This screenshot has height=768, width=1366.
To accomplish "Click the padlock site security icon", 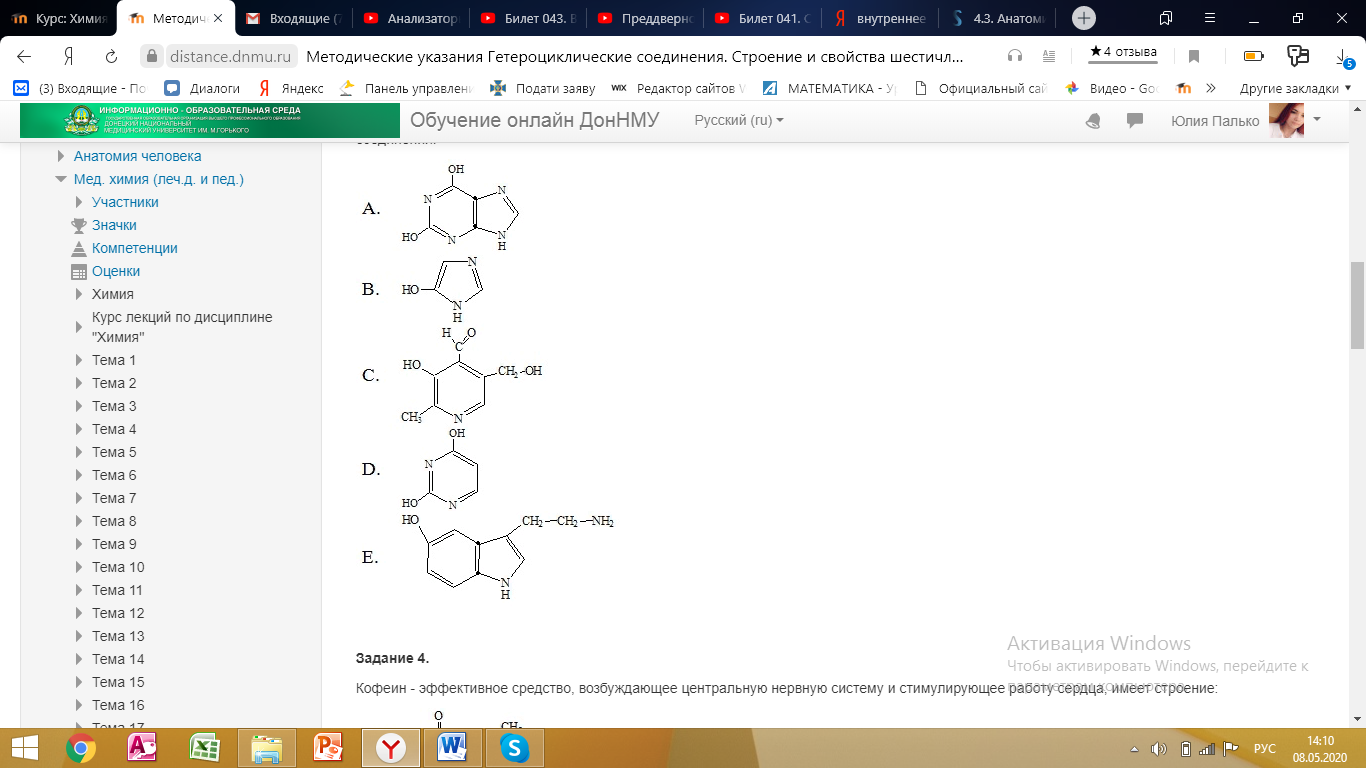I will coord(151,57).
